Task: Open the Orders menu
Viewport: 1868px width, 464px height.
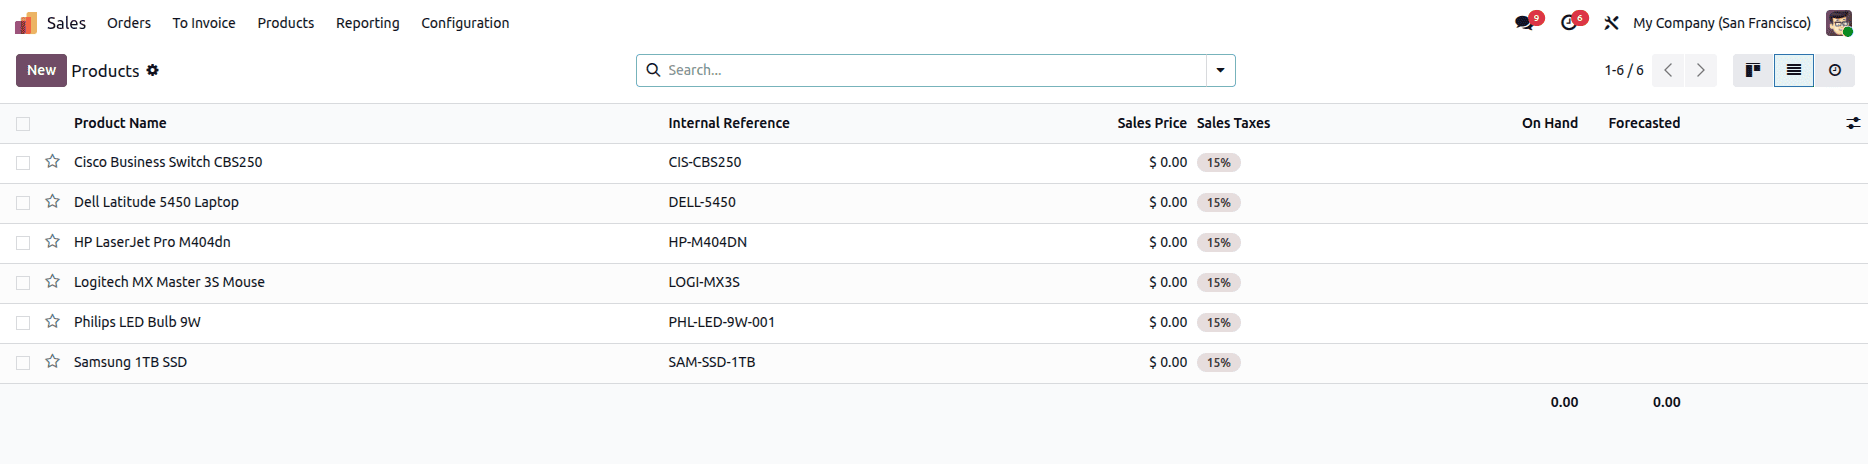Action: 129,23
